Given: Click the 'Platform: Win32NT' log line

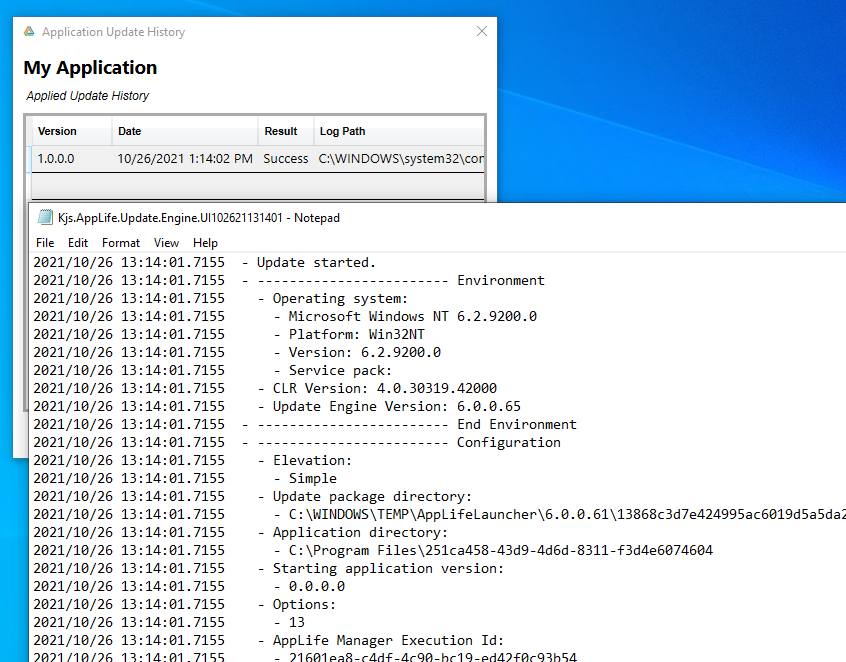Looking at the screenshot, I should coord(229,335).
